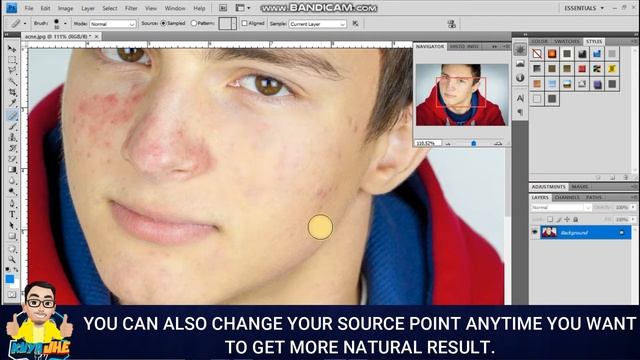Select the Magic Wand tool
This screenshot has height=360, width=640.
[x=12, y=82]
